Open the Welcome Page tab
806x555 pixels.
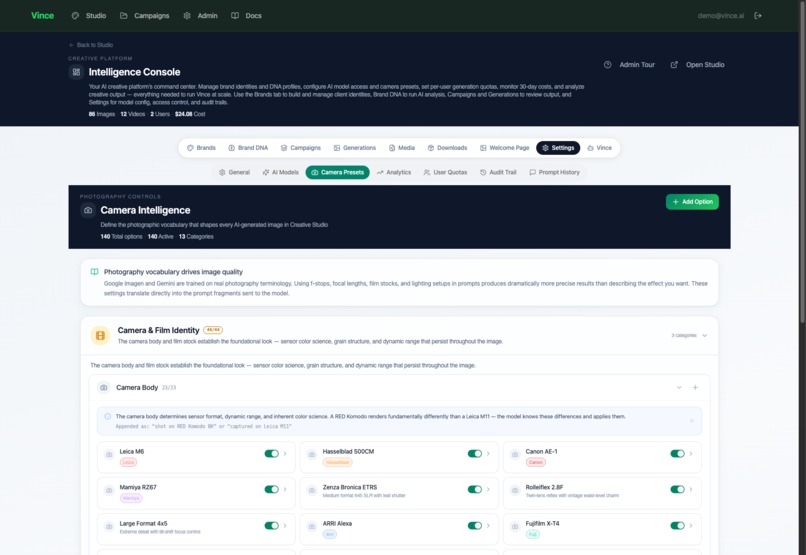click(x=504, y=147)
